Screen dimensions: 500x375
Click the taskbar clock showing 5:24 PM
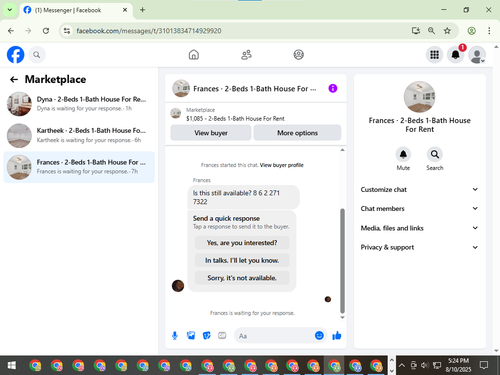click(x=458, y=365)
